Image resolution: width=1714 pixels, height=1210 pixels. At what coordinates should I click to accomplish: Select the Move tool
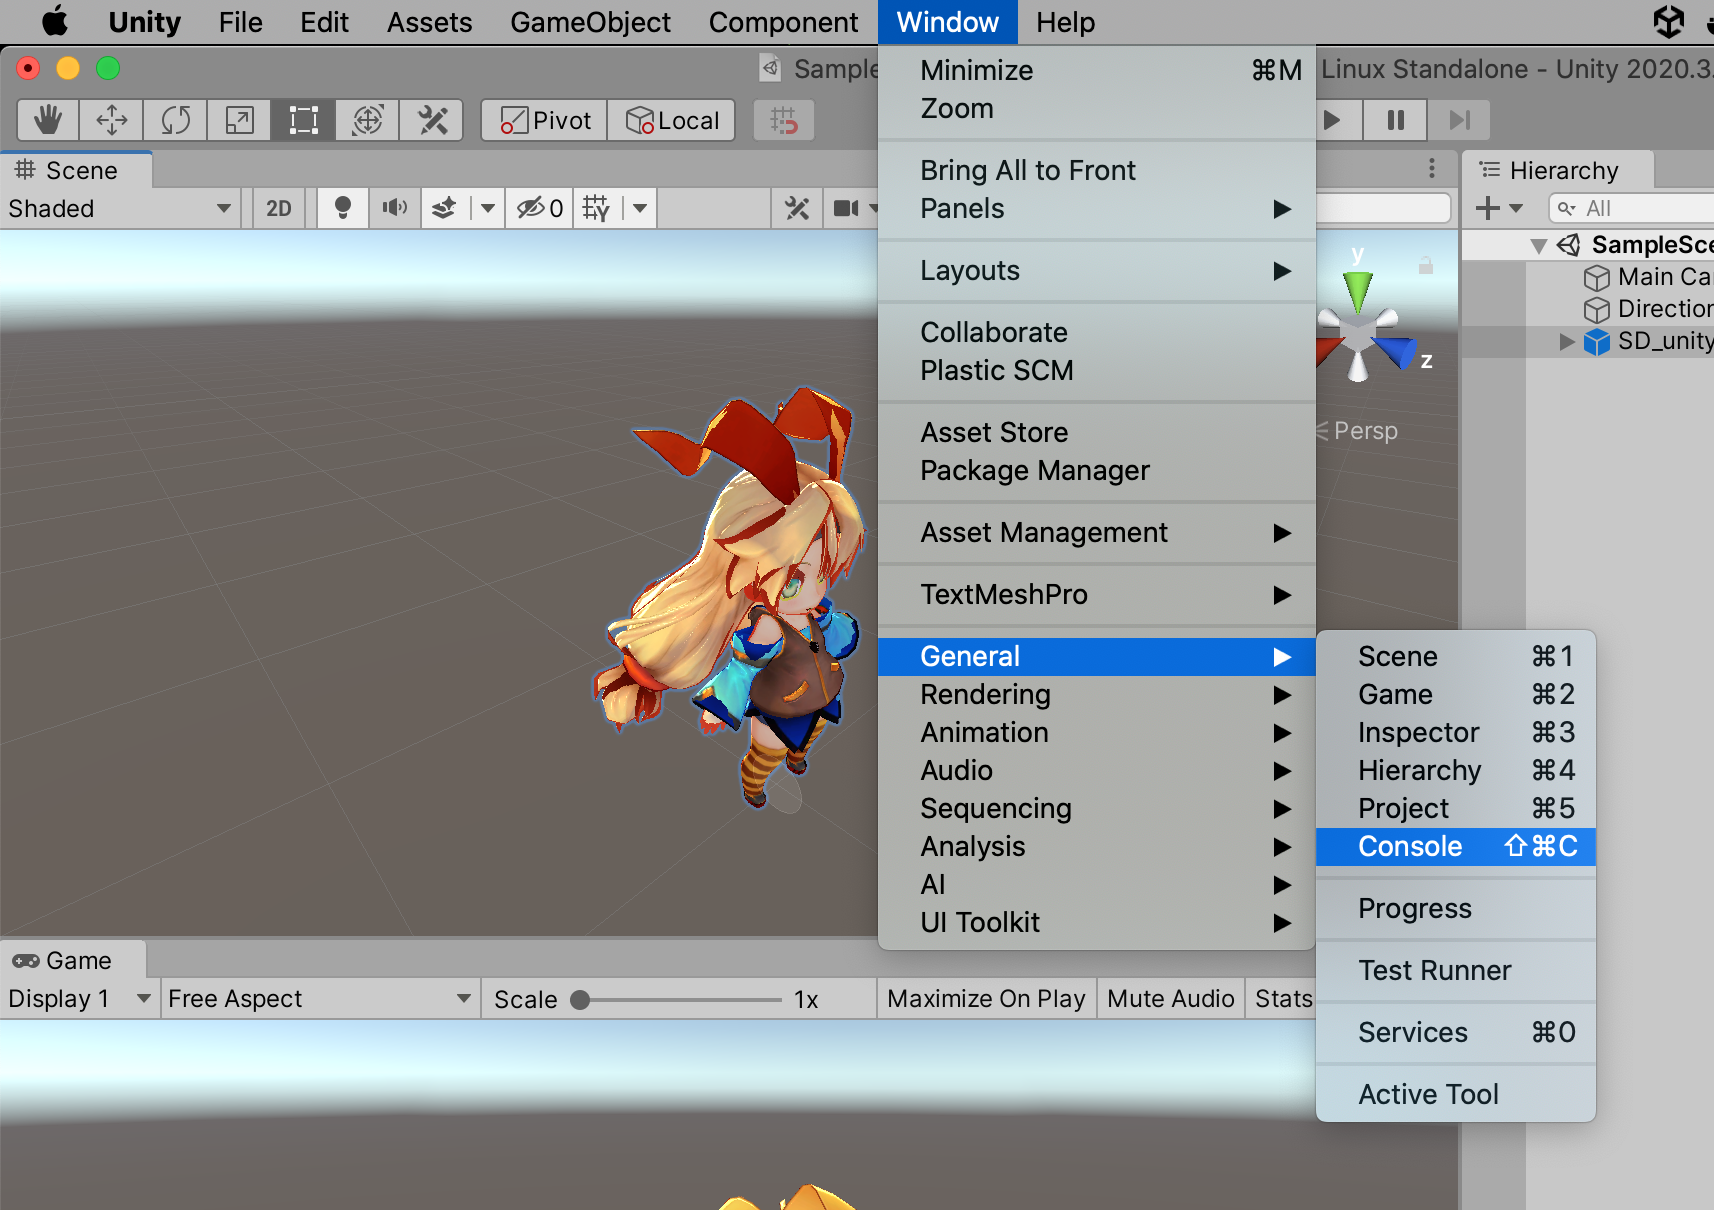click(111, 120)
